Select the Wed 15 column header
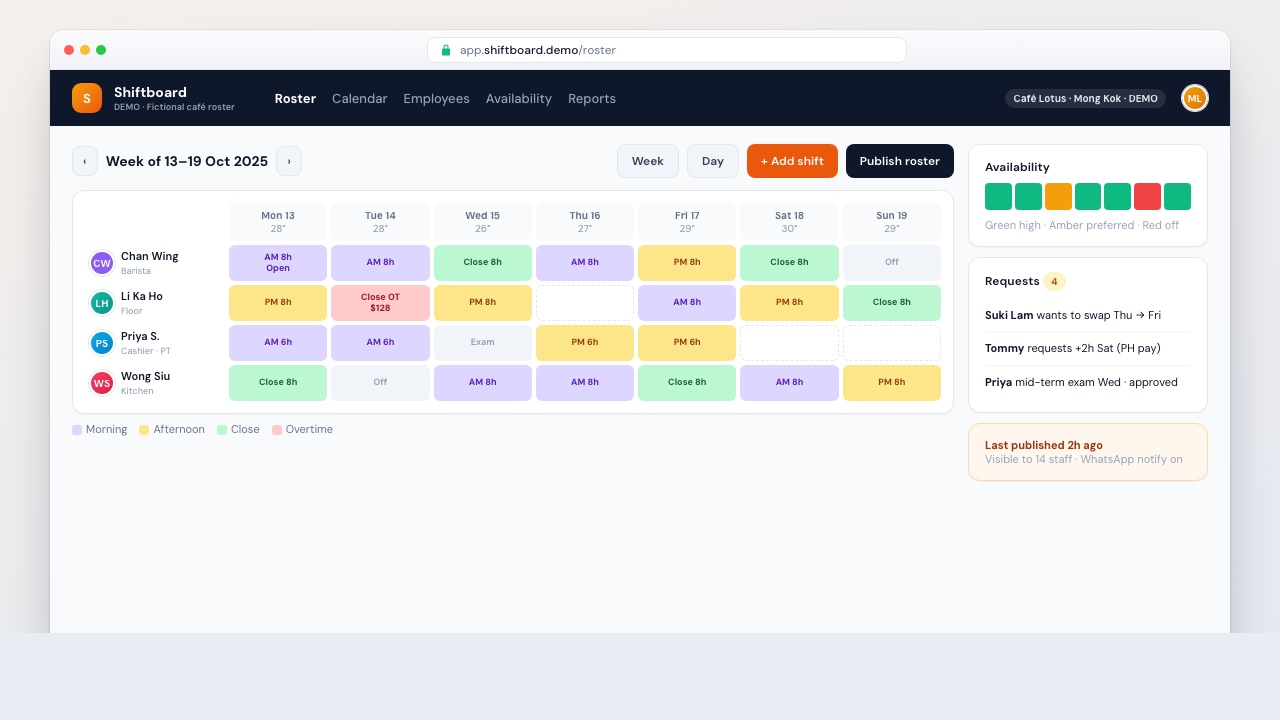 click(482, 221)
